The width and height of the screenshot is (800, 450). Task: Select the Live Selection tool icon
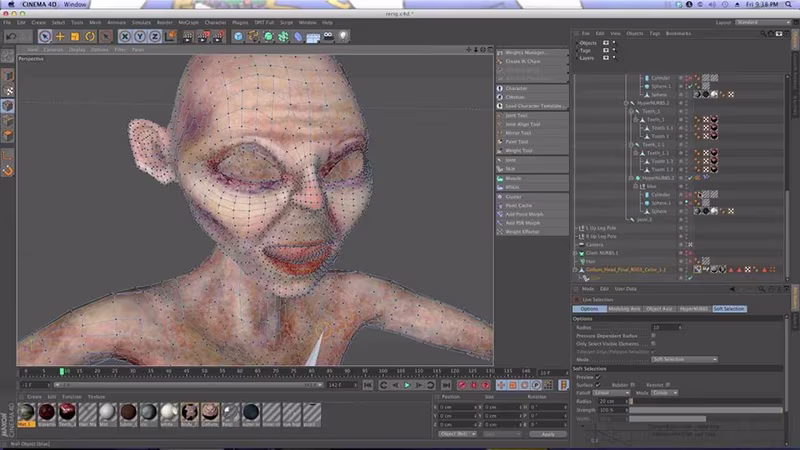[45, 36]
